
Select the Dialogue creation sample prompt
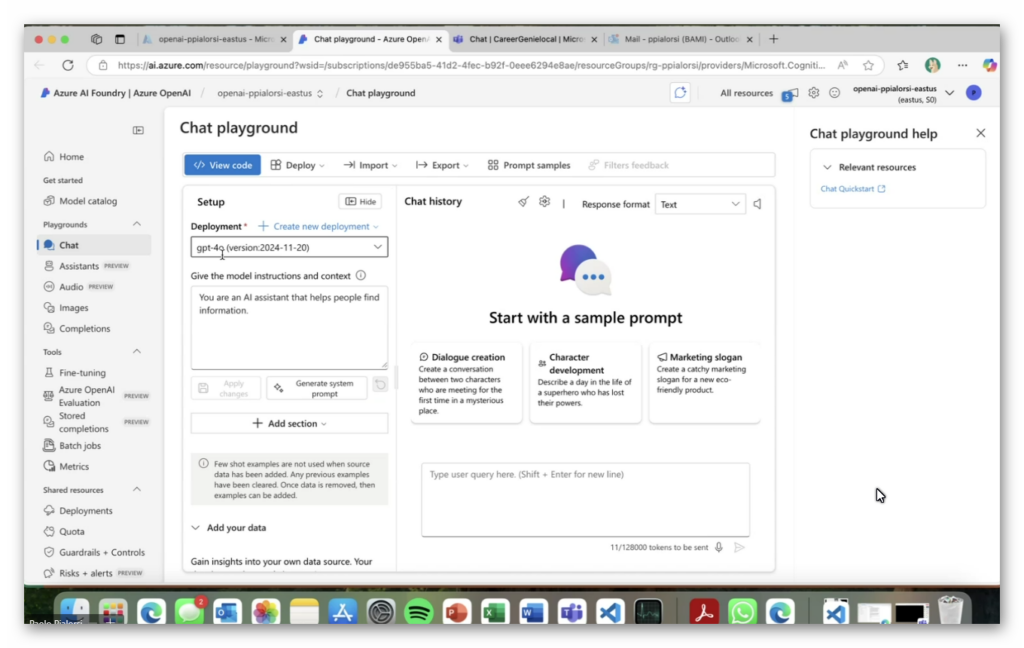click(x=466, y=383)
